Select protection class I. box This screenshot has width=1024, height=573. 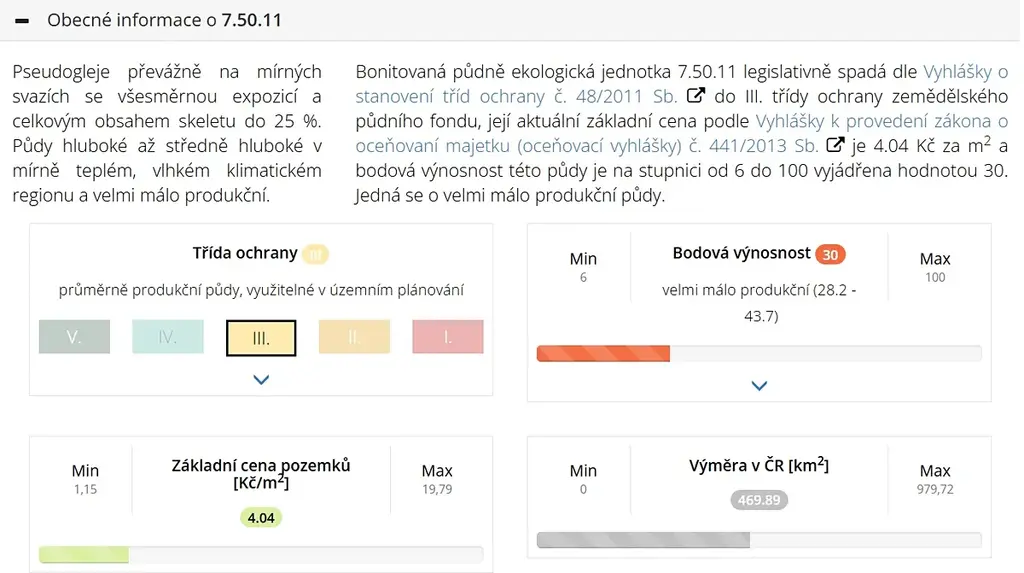pyautogui.click(x=448, y=337)
